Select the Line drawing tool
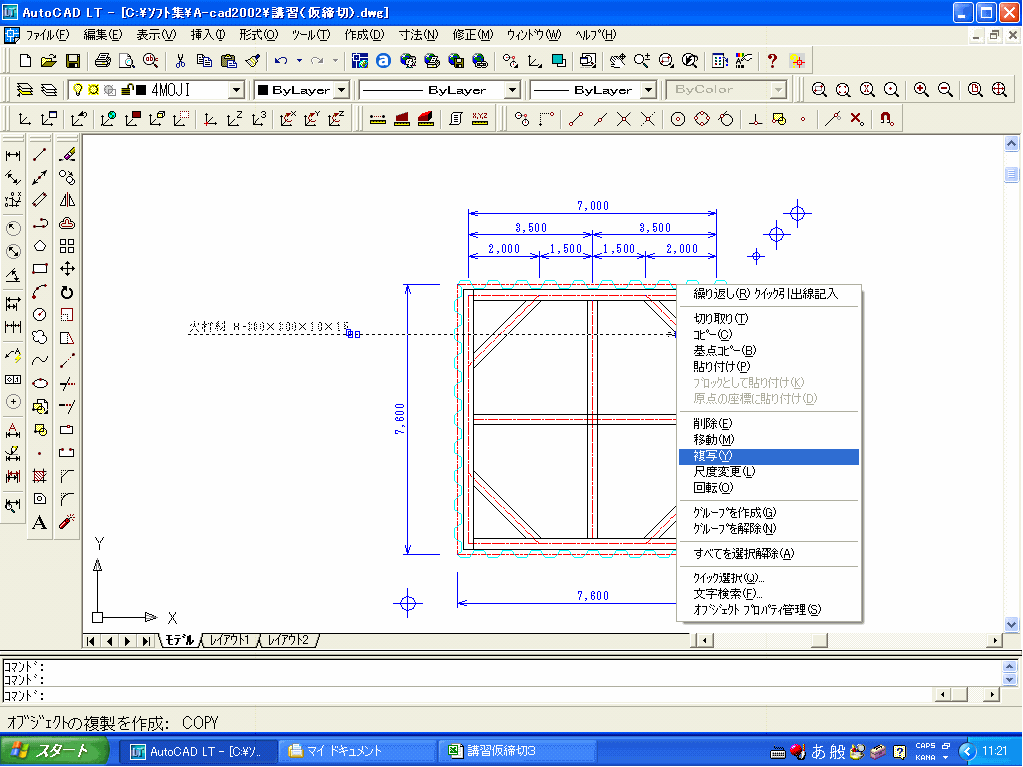 [x=40, y=155]
